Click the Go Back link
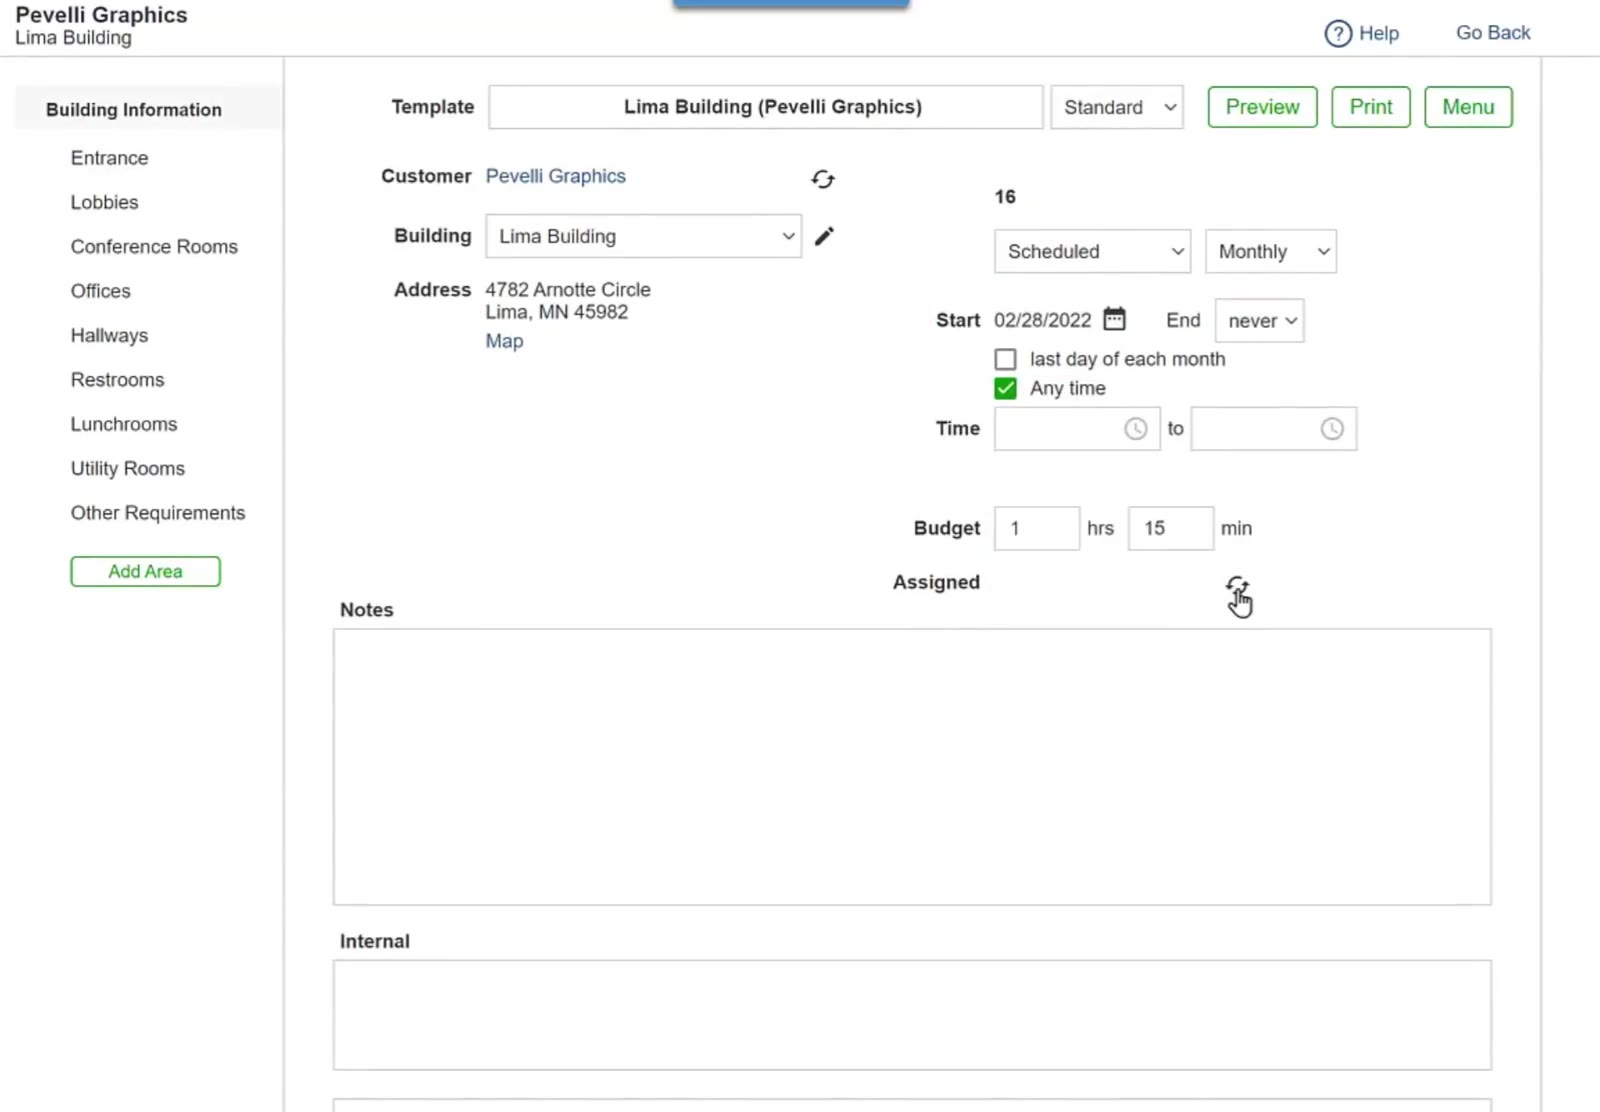Screen dimensions: 1600x1112 click(1493, 33)
